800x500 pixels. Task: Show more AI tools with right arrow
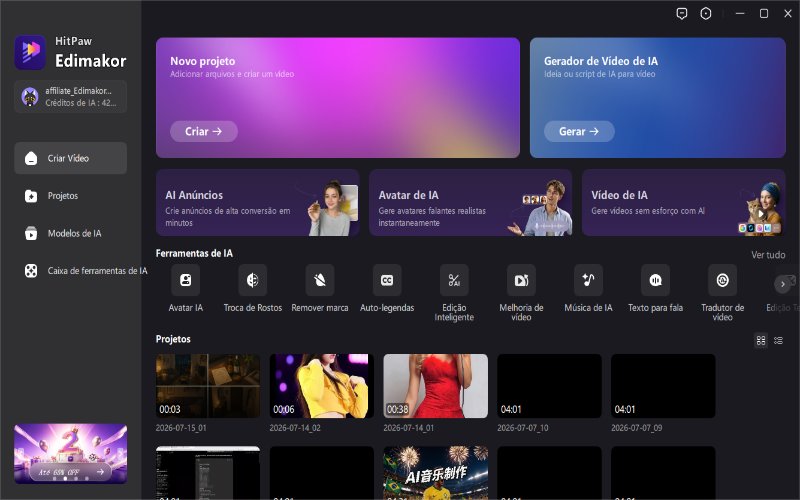(782, 284)
